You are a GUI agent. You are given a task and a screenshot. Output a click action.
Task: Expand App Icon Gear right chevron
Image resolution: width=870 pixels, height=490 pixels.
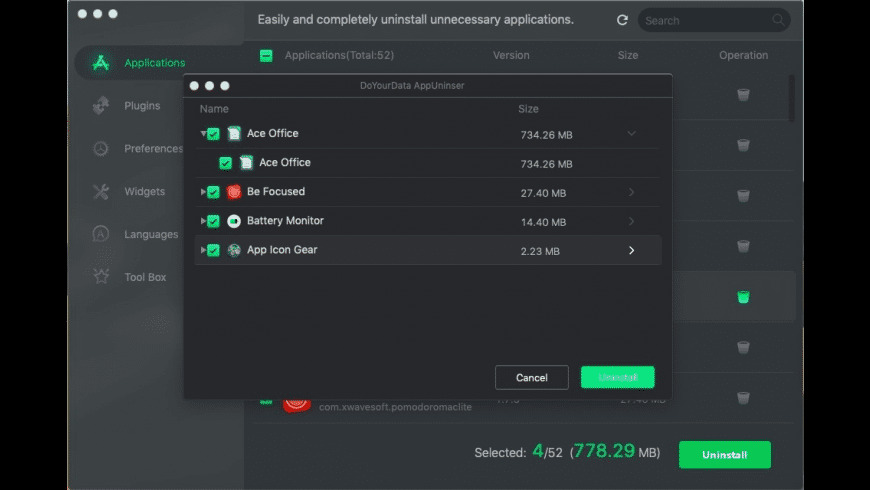(x=631, y=250)
